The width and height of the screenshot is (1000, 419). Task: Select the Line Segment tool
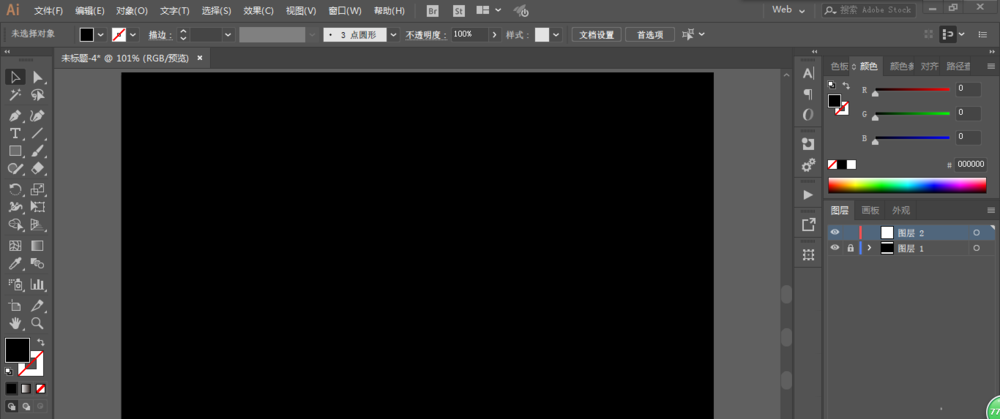[x=38, y=133]
